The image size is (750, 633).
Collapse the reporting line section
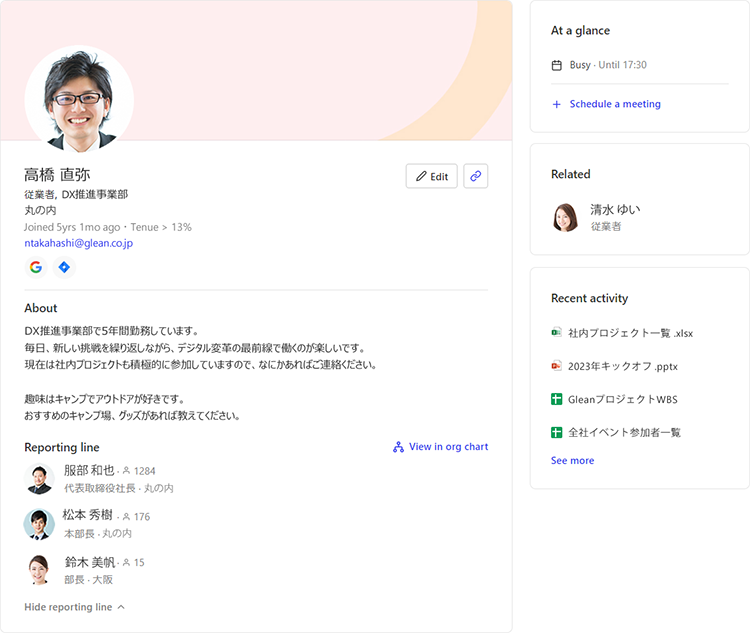click(74, 607)
